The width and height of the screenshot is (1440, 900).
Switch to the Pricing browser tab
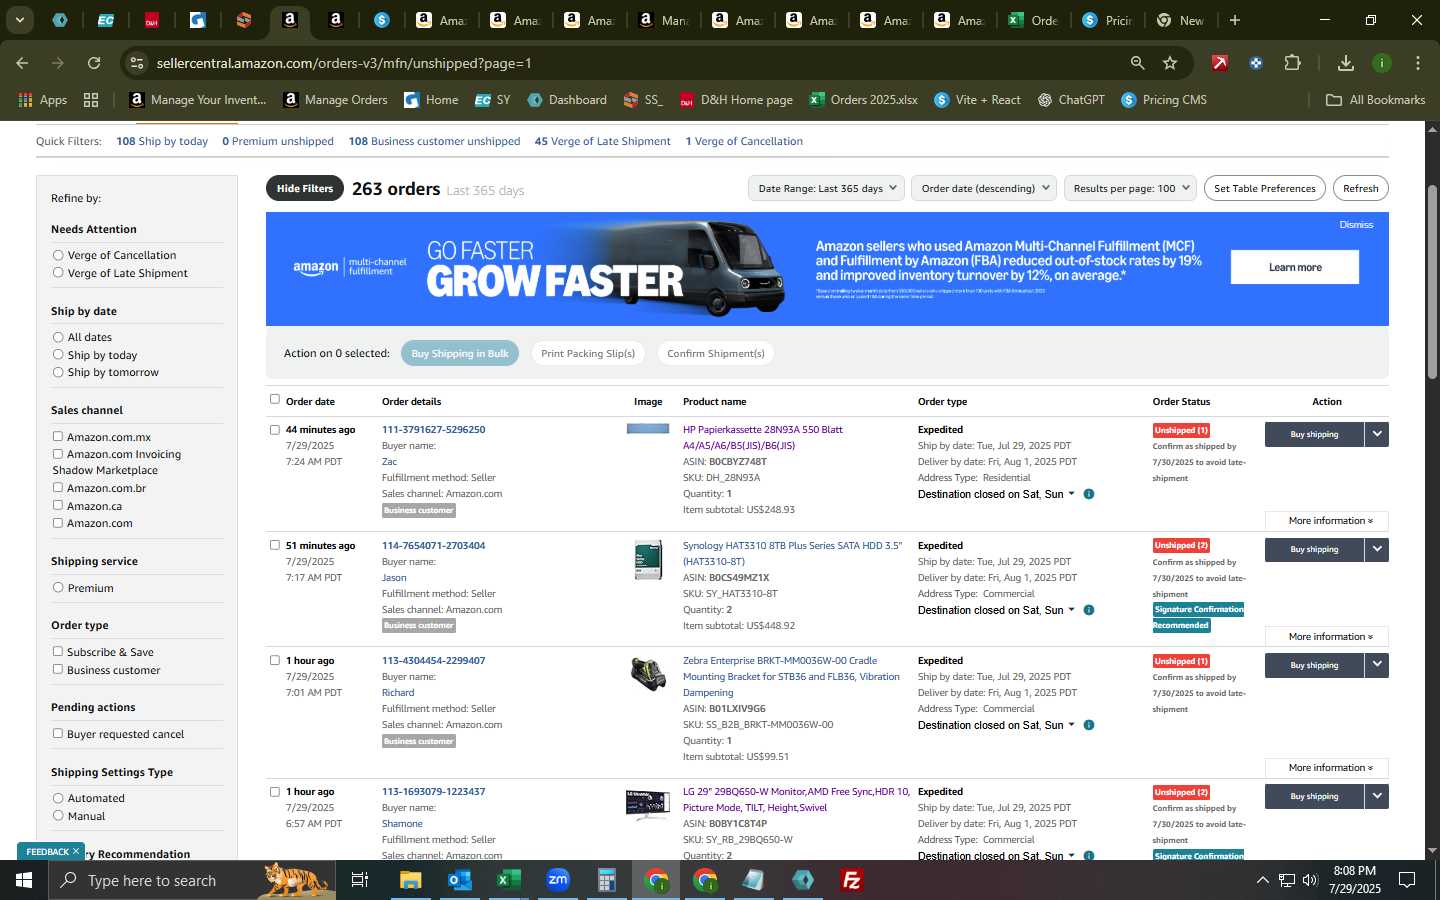click(x=1106, y=20)
